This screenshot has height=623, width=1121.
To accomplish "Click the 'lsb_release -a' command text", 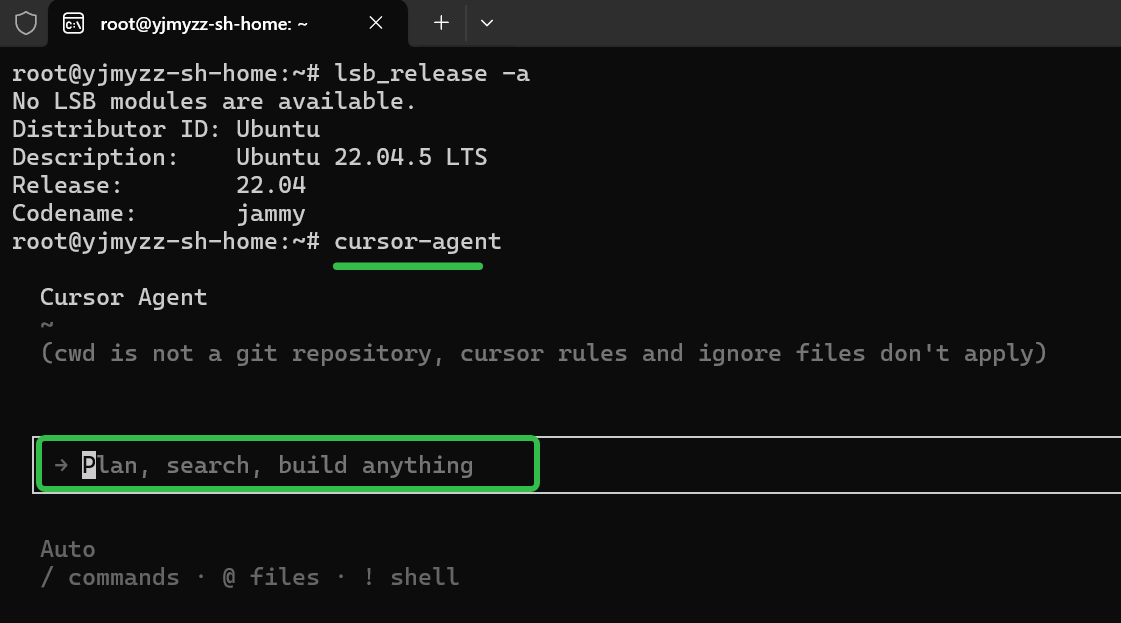I will pyautogui.click(x=432, y=74).
